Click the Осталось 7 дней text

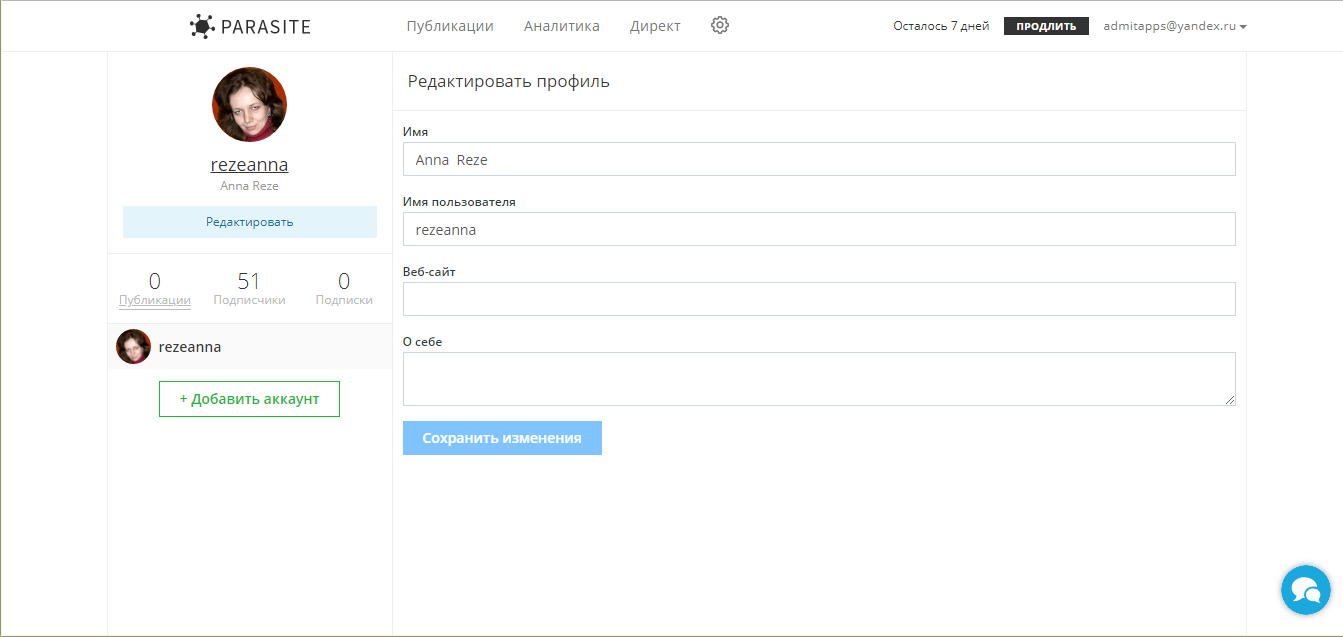coord(941,26)
